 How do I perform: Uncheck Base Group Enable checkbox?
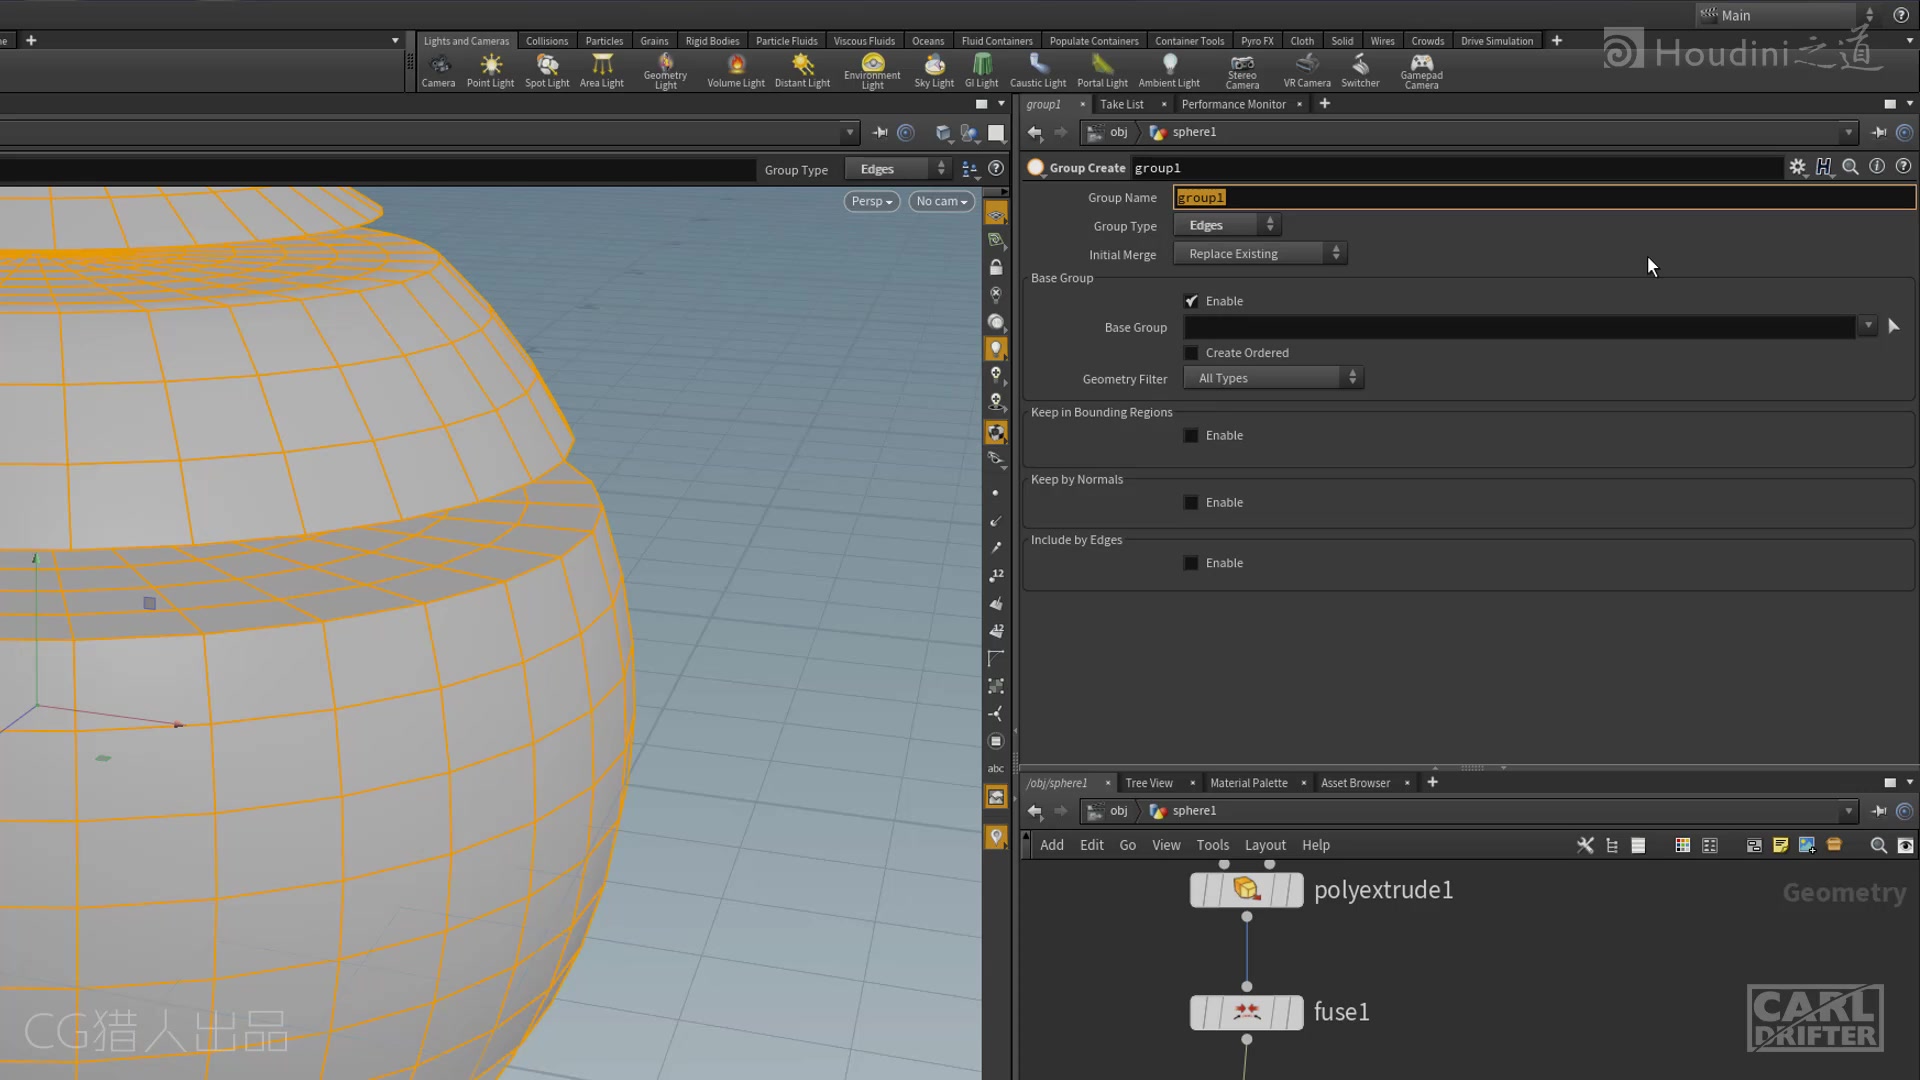1191,301
